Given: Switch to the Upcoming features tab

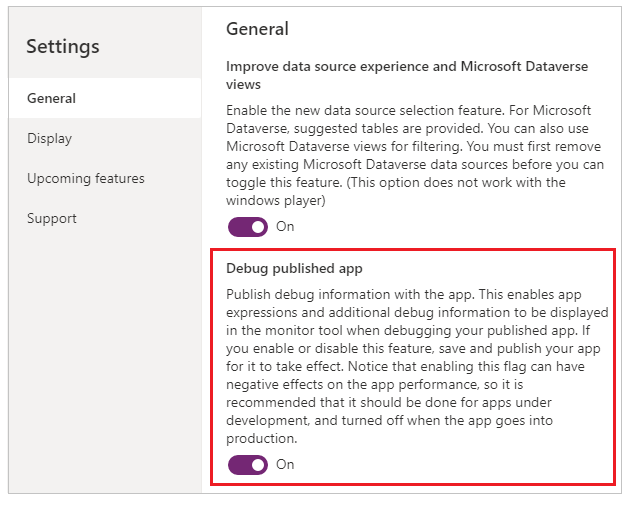Looking at the screenshot, I should (86, 178).
